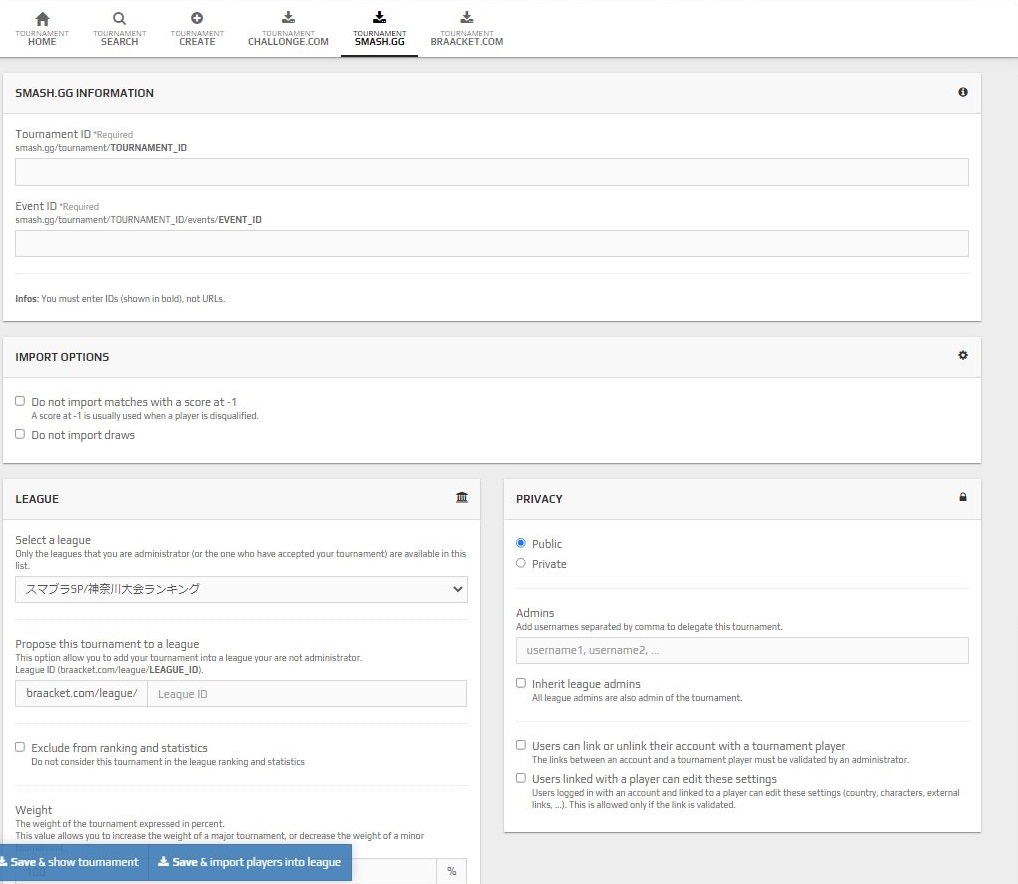Viewport: 1018px width, 884px height.
Task: Switch to CHALLONGE.COM tab label
Action: pyautogui.click(x=288, y=38)
